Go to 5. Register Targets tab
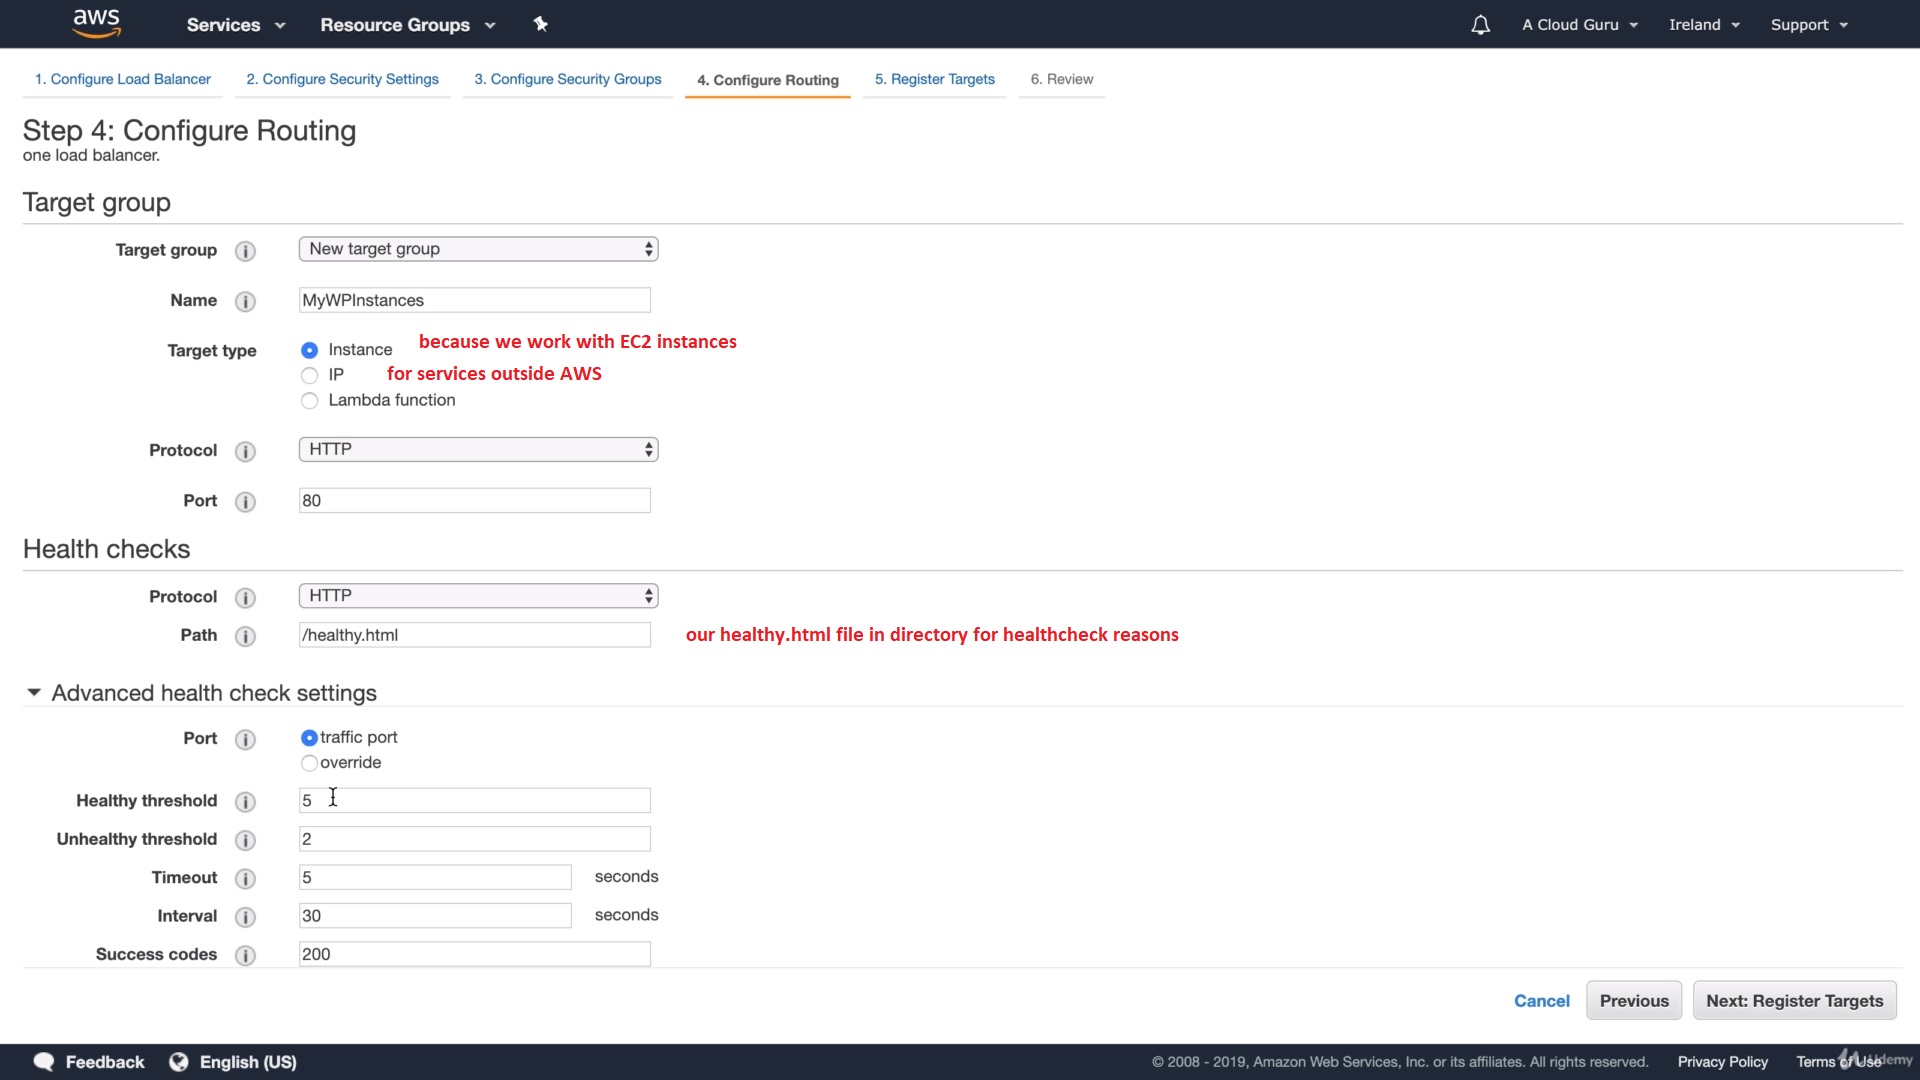Image resolution: width=1920 pixels, height=1080 pixels. pyautogui.click(x=934, y=79)
